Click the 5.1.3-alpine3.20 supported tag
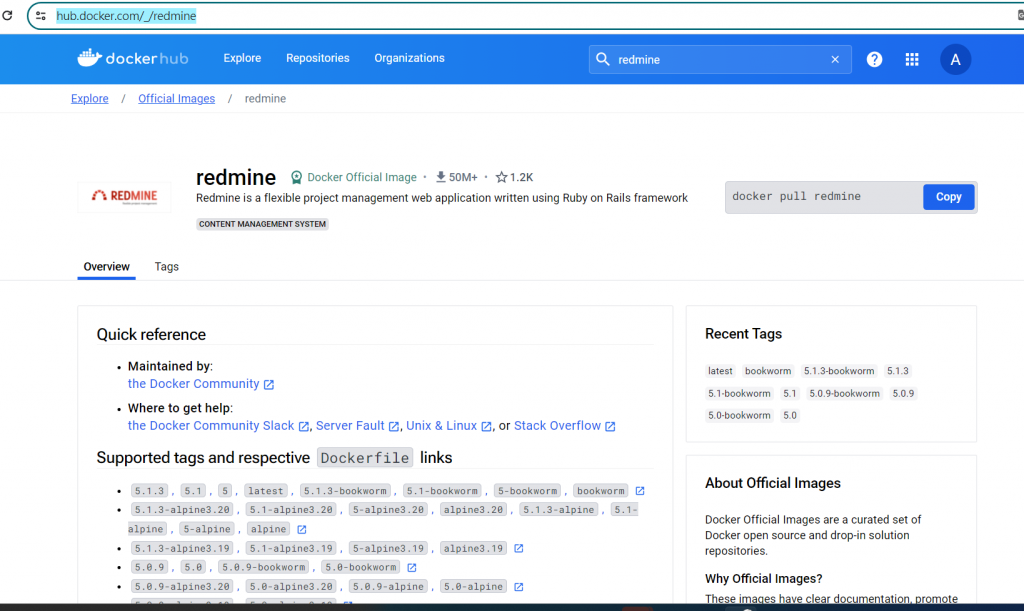This screenshot has height=611, width=1024. point(182,510)
